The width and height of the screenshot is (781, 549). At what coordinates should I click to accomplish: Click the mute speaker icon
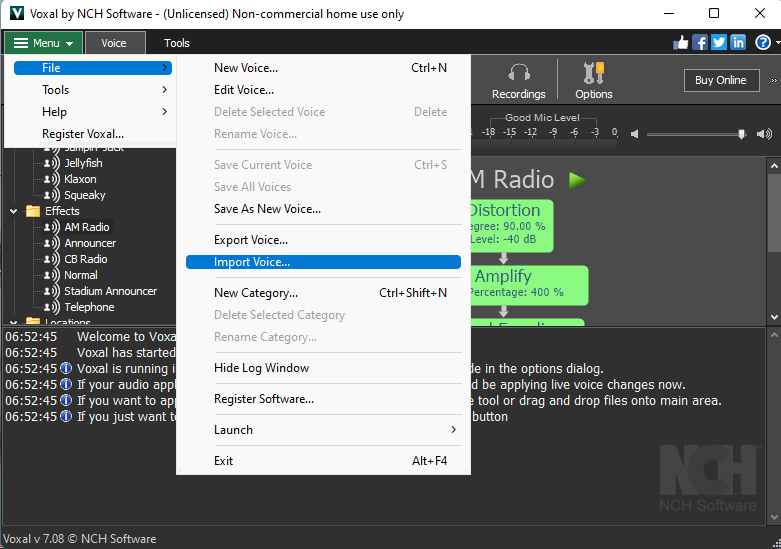635,134
